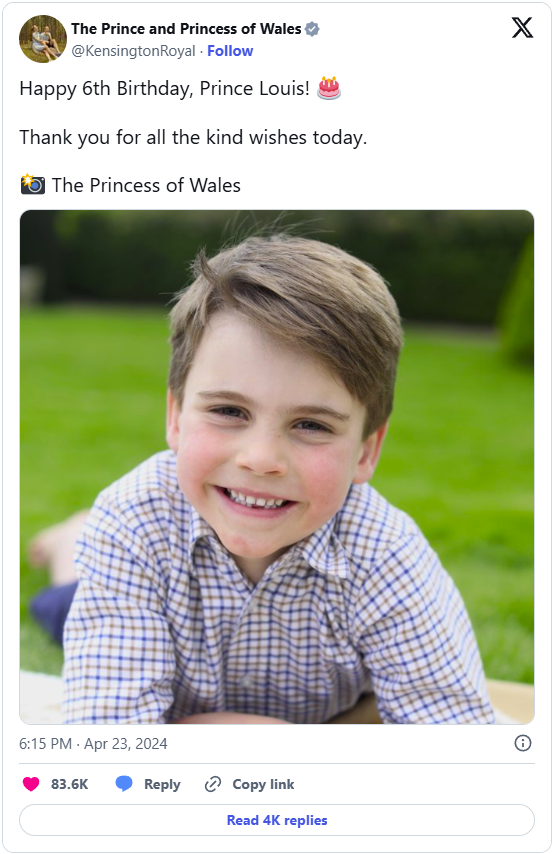The image size is (554, 854).
Task: Click the 83.6K likes count
Action: pyautogui.click(x=69, y=784)
